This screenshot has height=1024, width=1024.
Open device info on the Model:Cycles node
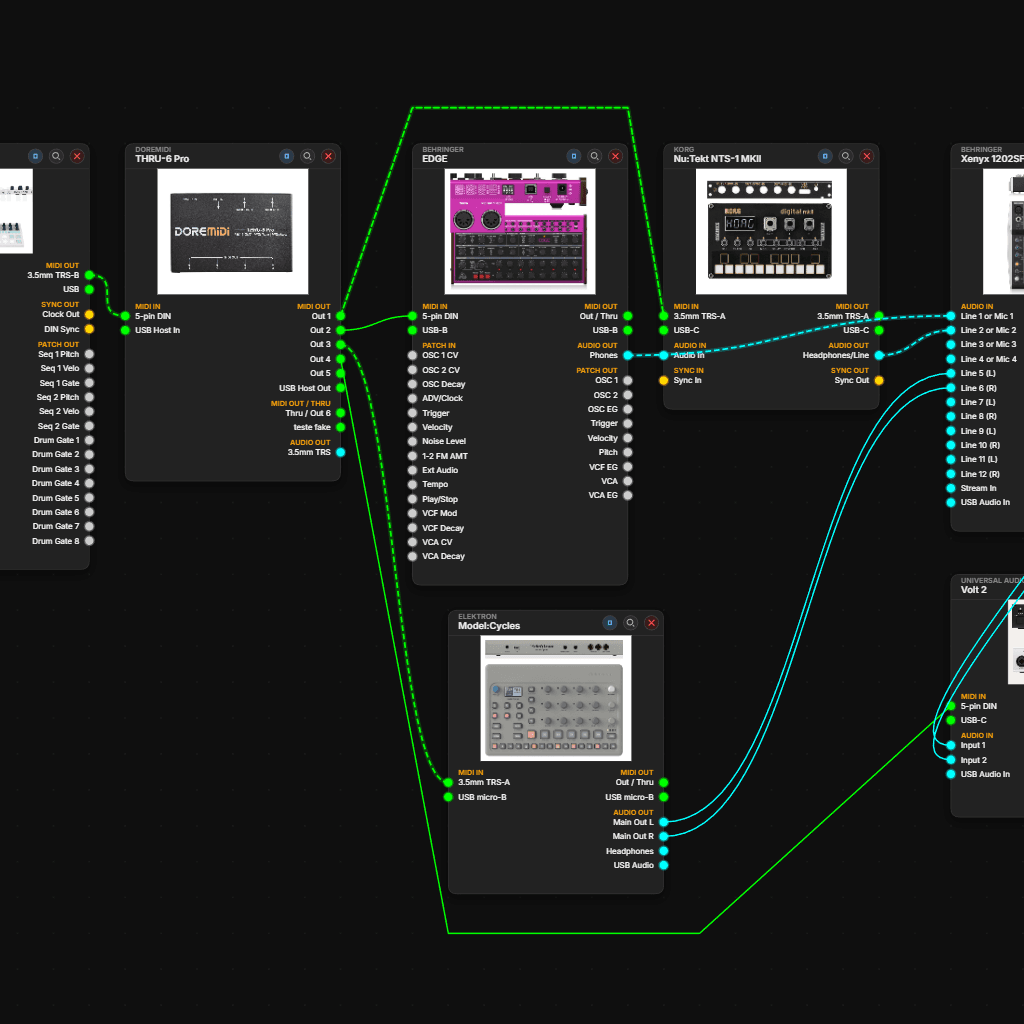(x=609, y=622)
